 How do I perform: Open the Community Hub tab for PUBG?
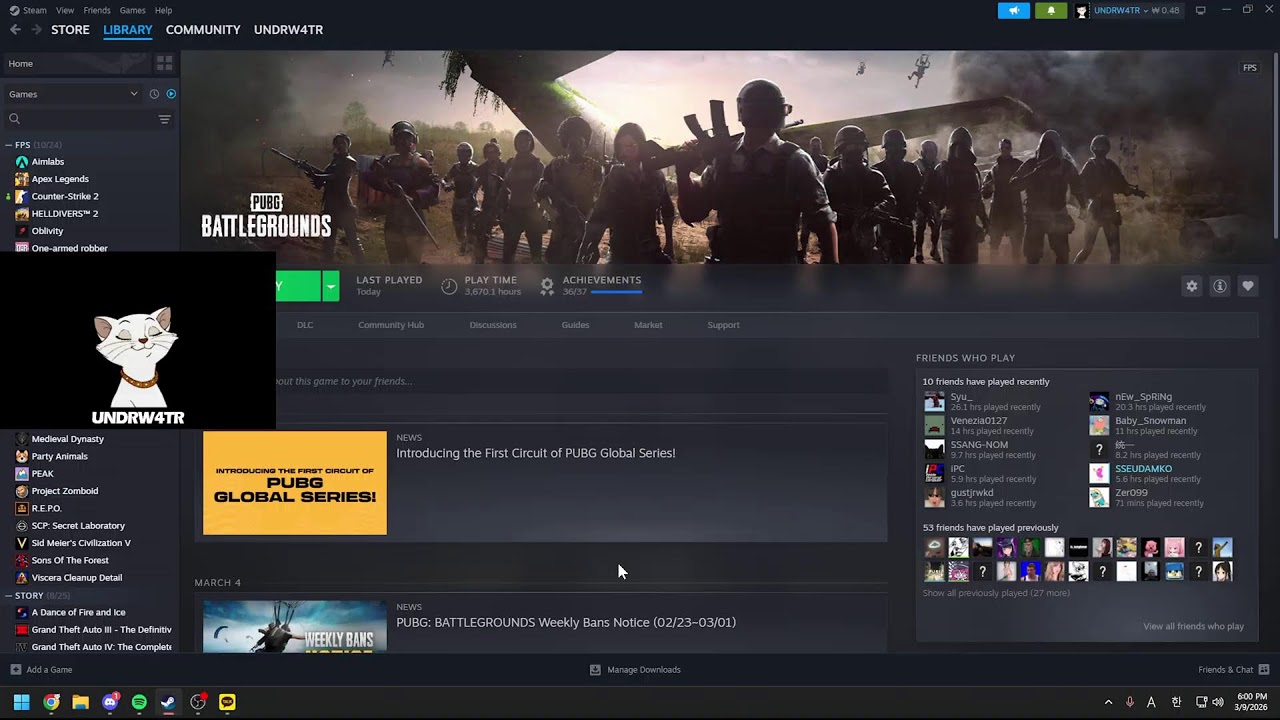(x=391, y=325)
